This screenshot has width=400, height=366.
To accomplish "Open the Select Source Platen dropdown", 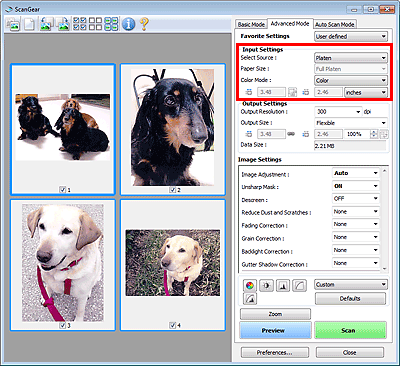I will click(351, 58).
